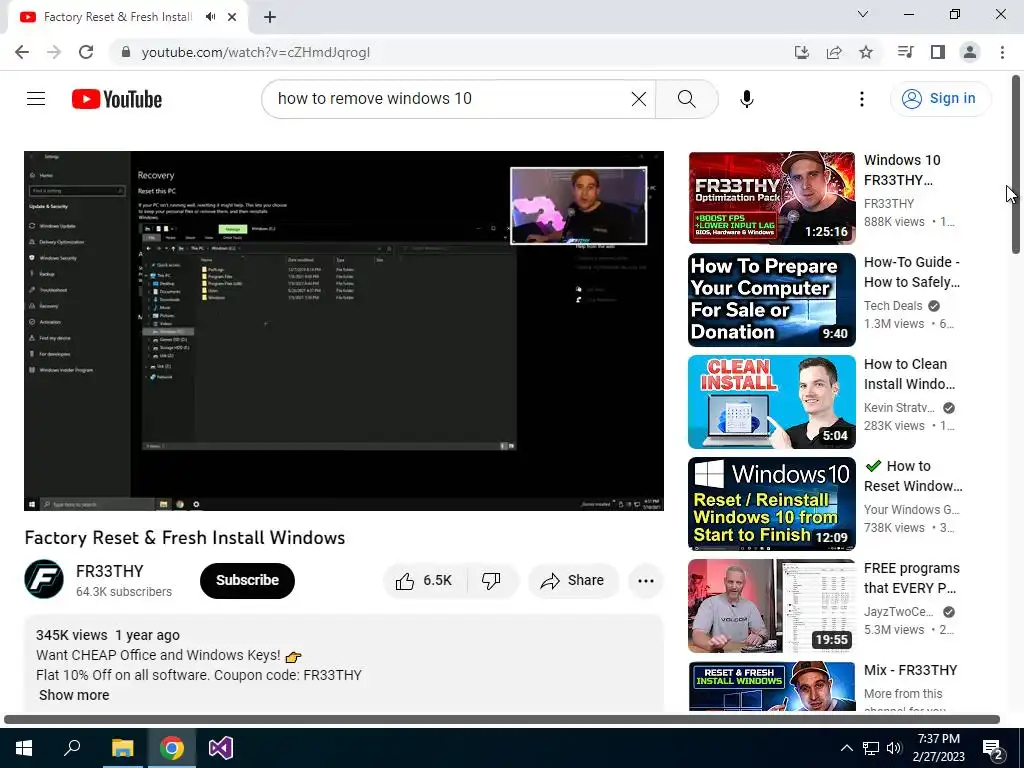Open the clock showing 7:37 PM
The width and height of the screenshot is (1024, 768).
point(938,748)
